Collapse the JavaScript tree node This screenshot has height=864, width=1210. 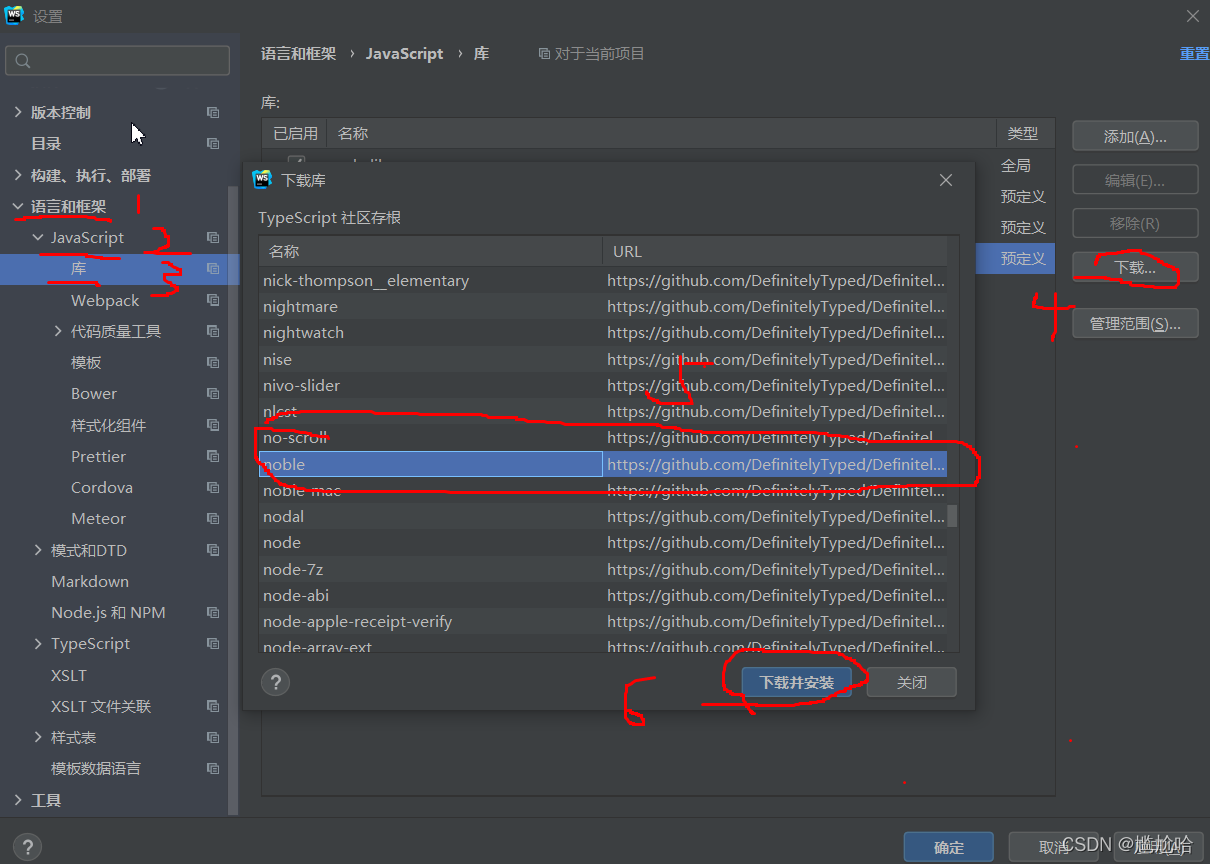[x=38, y=237]
